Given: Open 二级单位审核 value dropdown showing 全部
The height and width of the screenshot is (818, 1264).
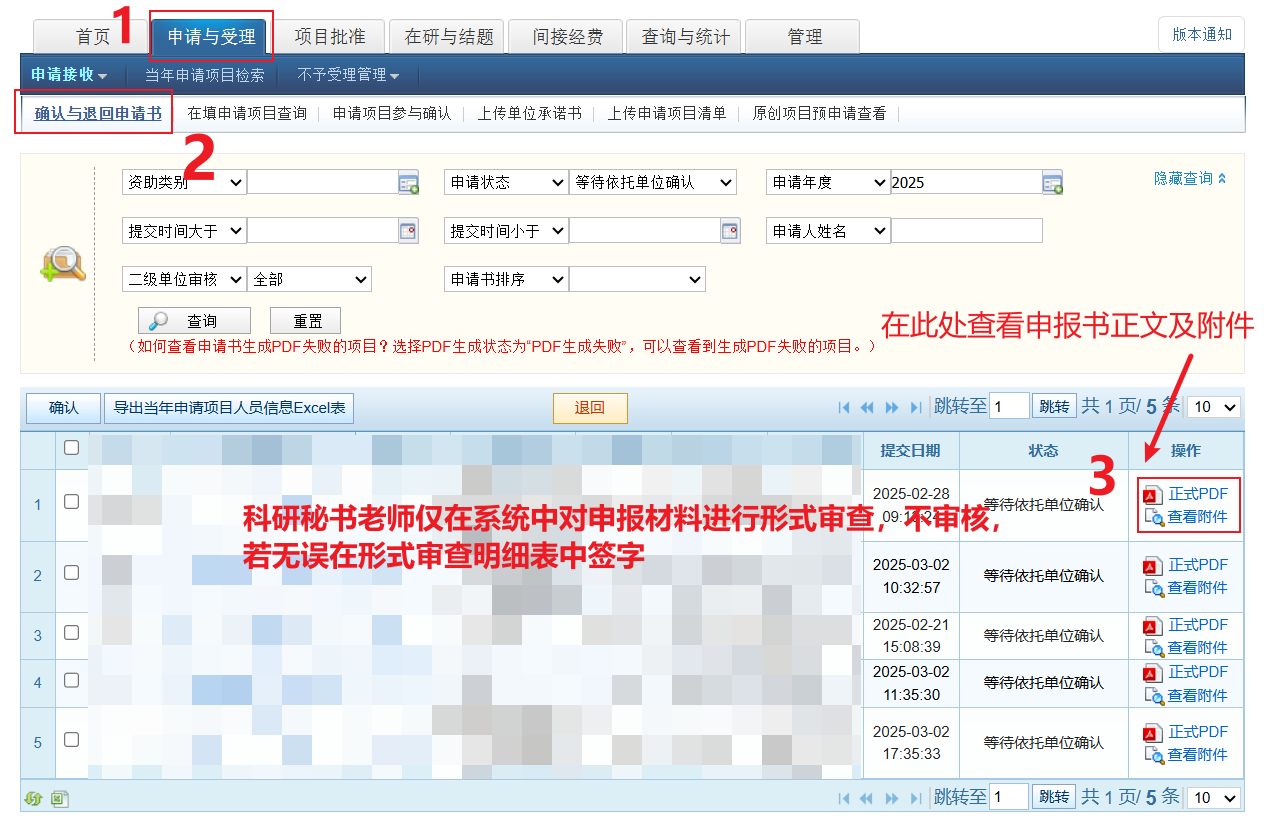Looking at the screenshot, I should point(309,280).
